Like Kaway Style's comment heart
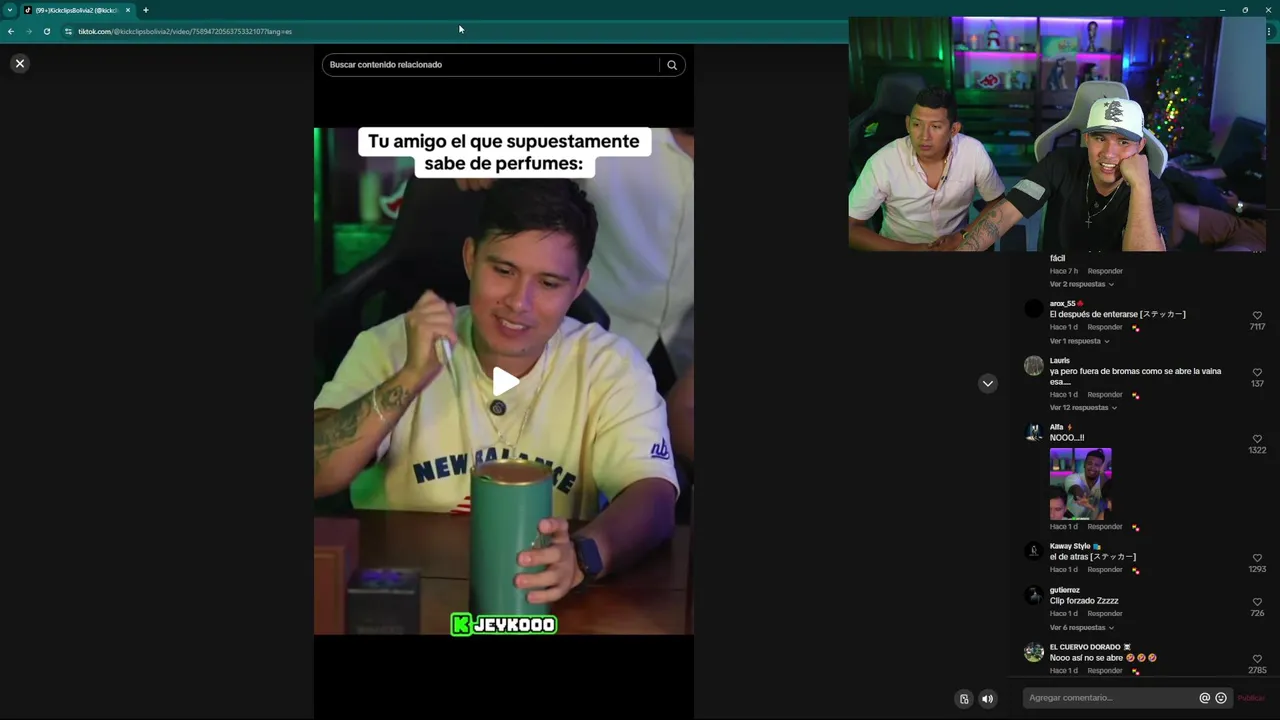Viewport: 1280px width, 720px height. [x=1257, y=558]
